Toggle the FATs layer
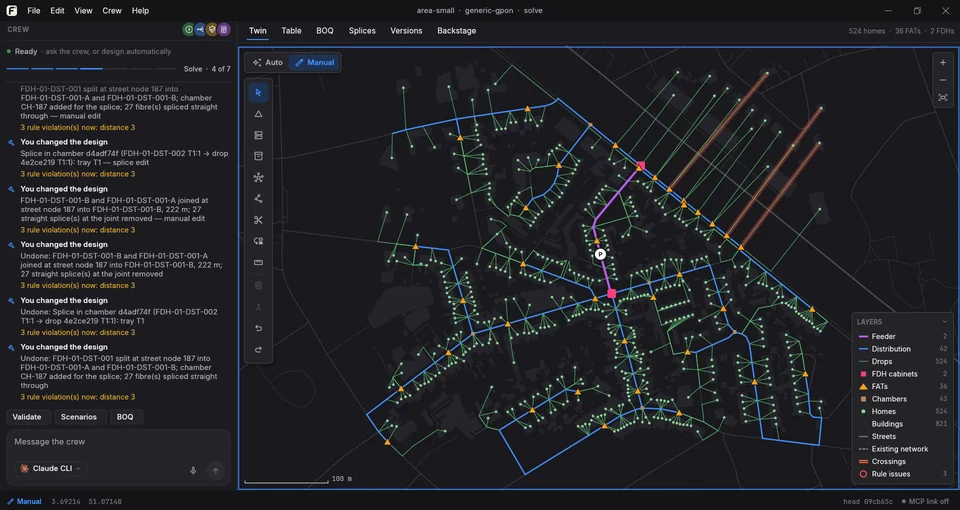960x510 pixels. 902,386
